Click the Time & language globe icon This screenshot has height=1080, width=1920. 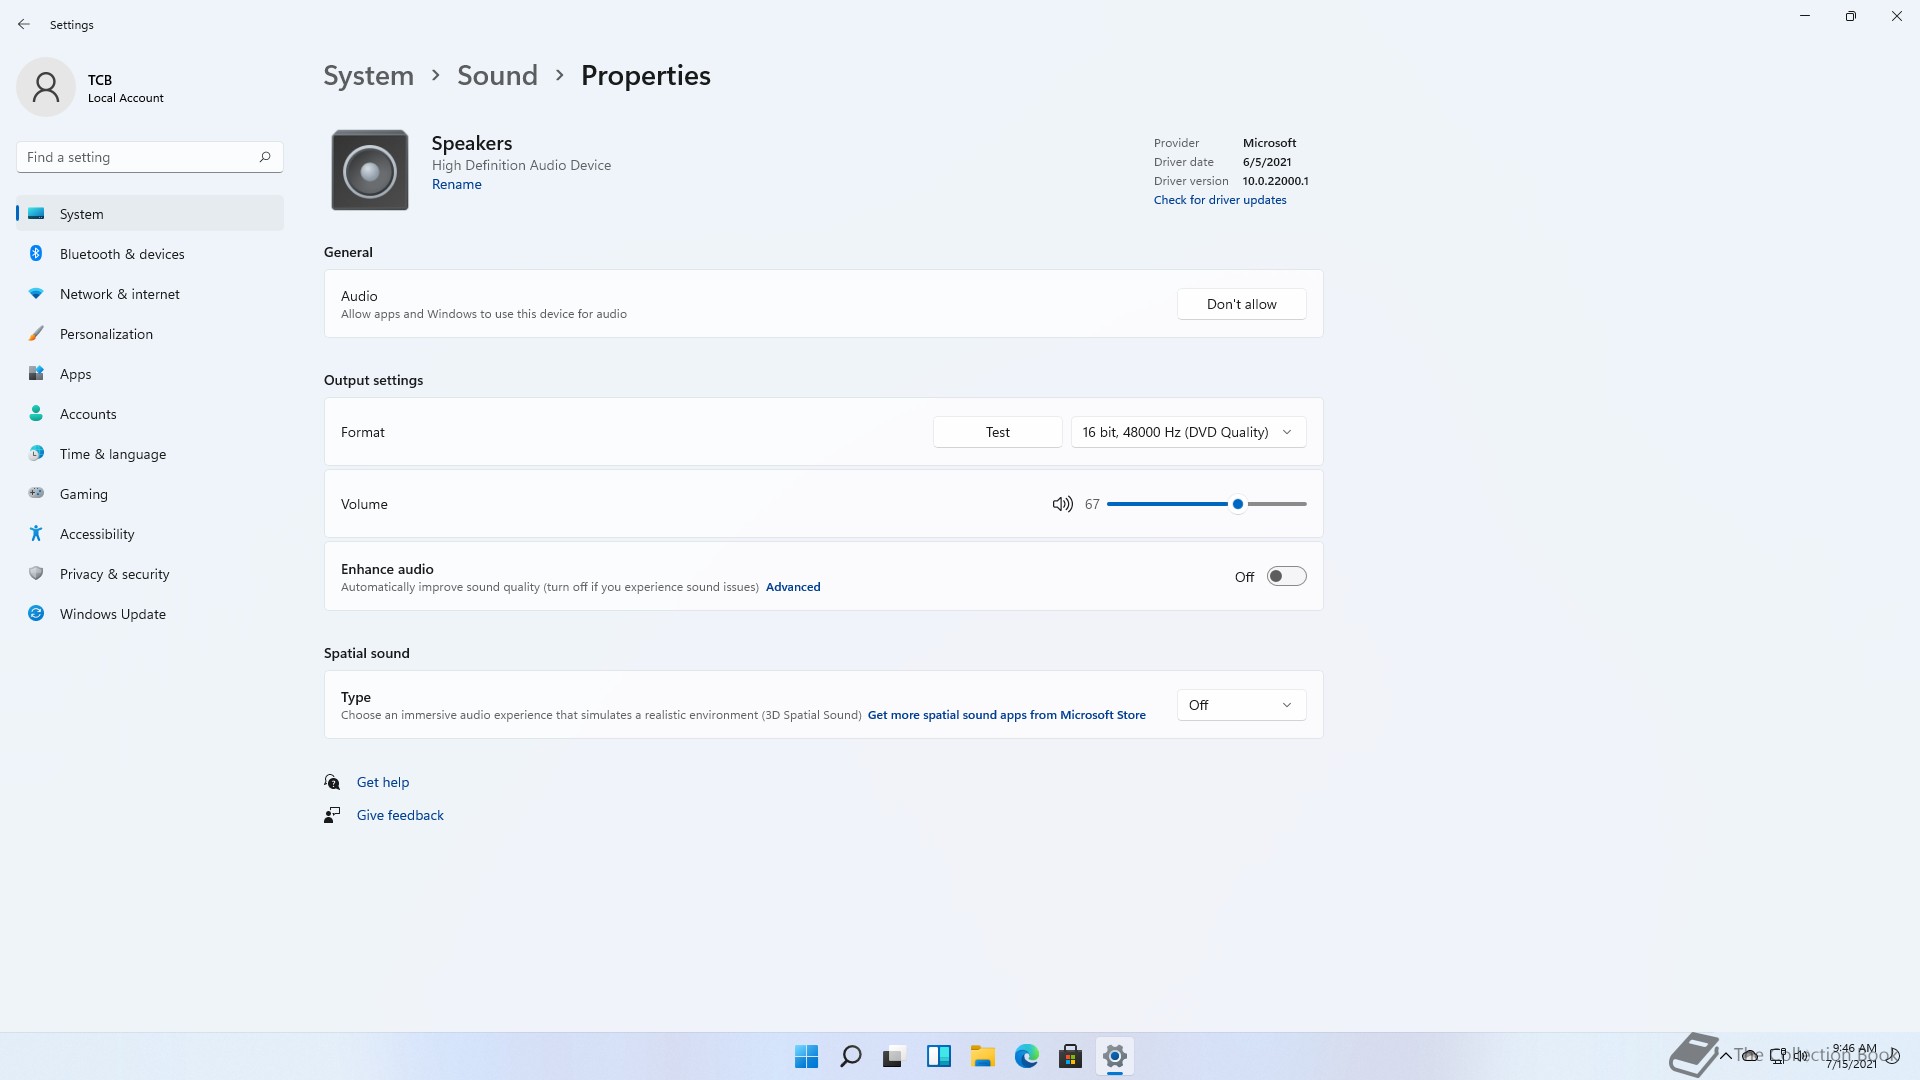pos(36,454)
